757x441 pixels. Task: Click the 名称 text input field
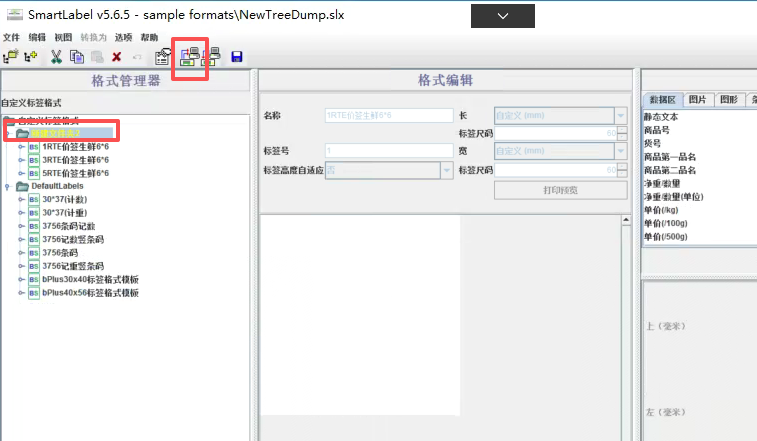click(x=388, y=115)
